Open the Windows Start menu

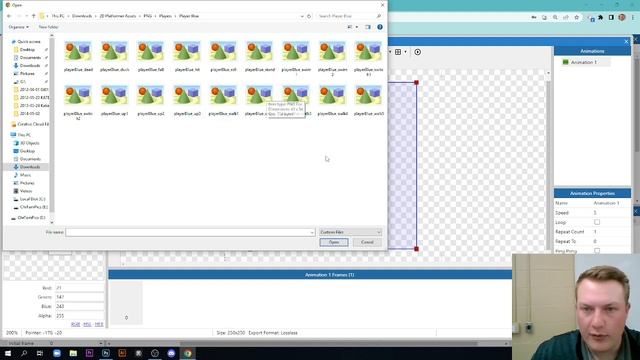tap(8, 353)
